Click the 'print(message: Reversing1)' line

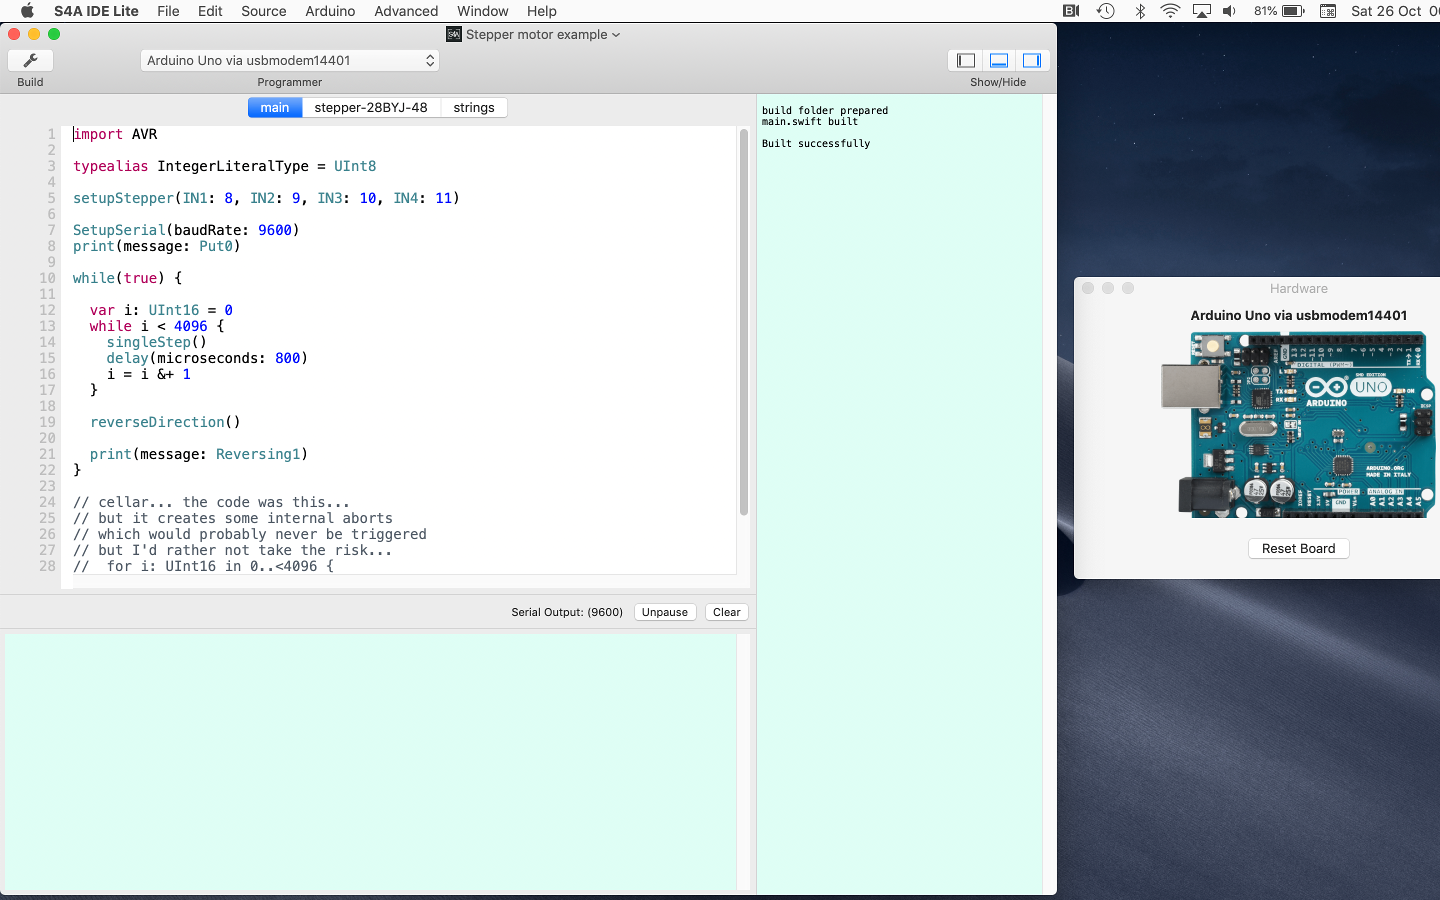pyautogui.click(x=199, y=454)
